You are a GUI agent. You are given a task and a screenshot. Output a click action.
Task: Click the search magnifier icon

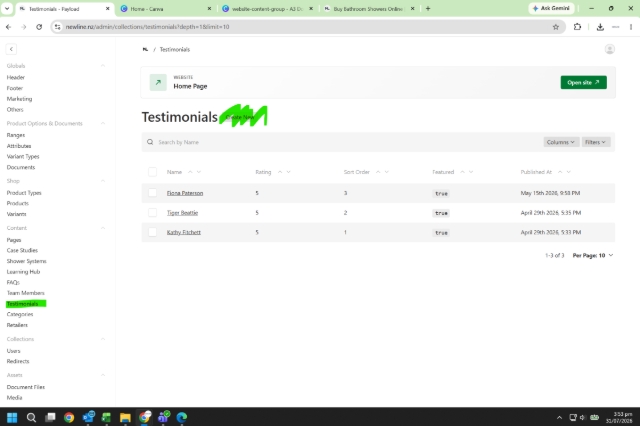pyautogui.click(x=150, y=142)
